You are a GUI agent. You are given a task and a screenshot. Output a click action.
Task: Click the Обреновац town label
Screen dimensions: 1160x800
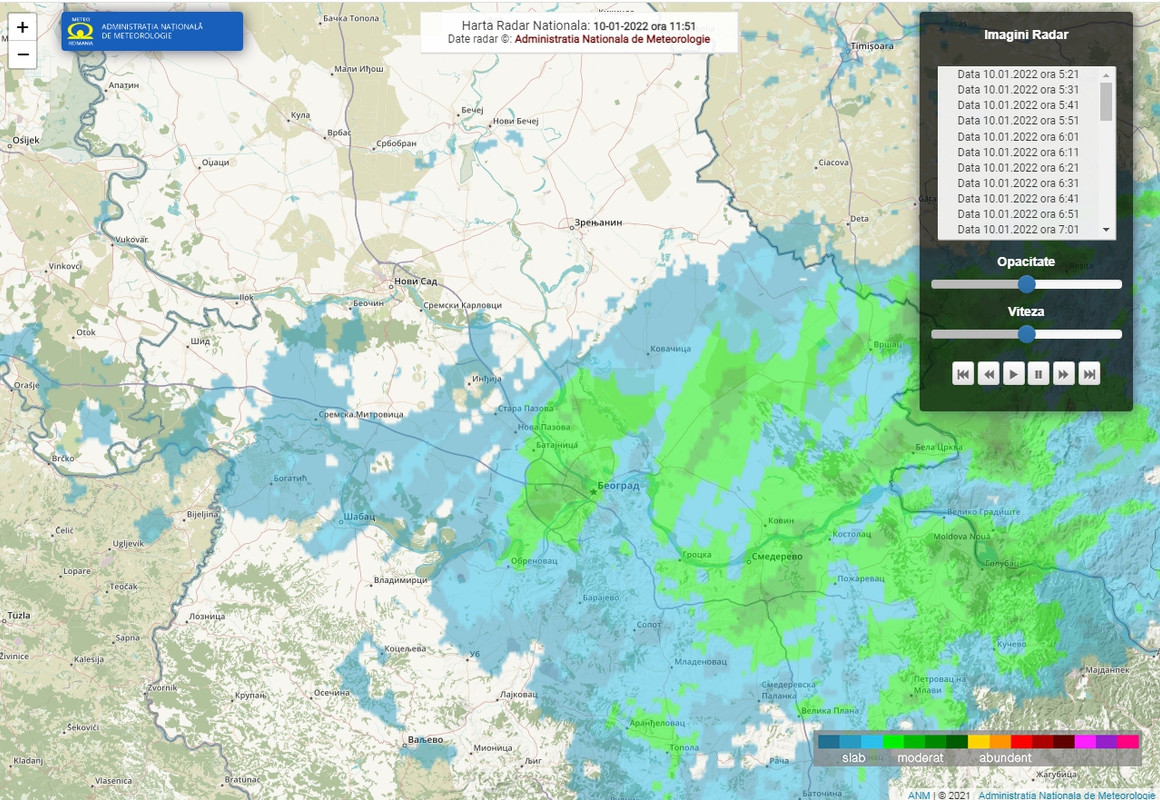pyautogui.click(x=534, y=561)
